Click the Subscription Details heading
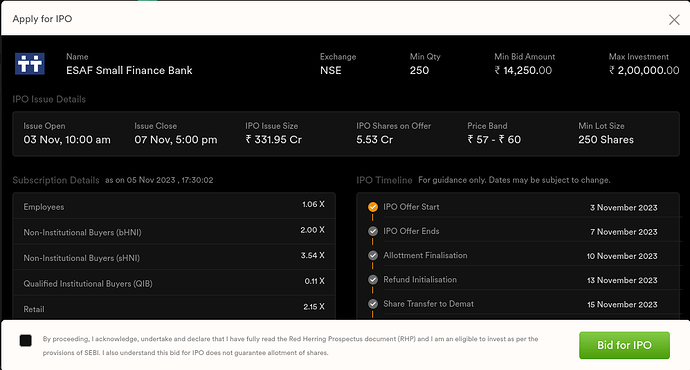Screen dimensions: 690x370 coord(56,180)
